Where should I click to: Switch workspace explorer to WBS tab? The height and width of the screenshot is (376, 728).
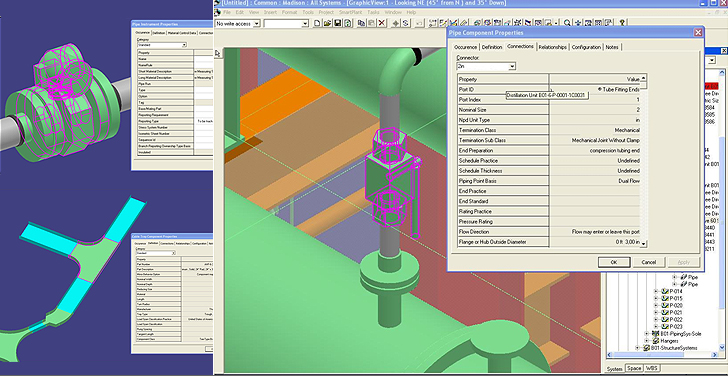click(x=652, y=368)
